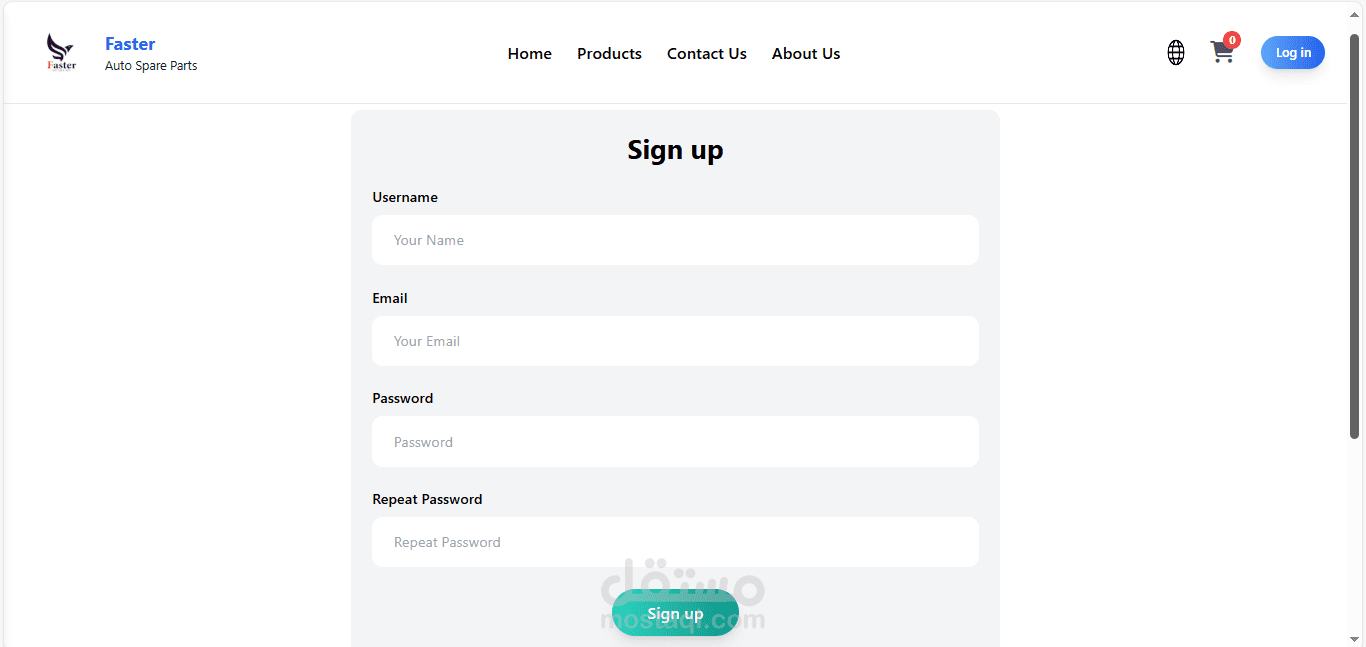Click the red cart count badge
This screenshot has height=647, width=1366.
coord(1232,40)
